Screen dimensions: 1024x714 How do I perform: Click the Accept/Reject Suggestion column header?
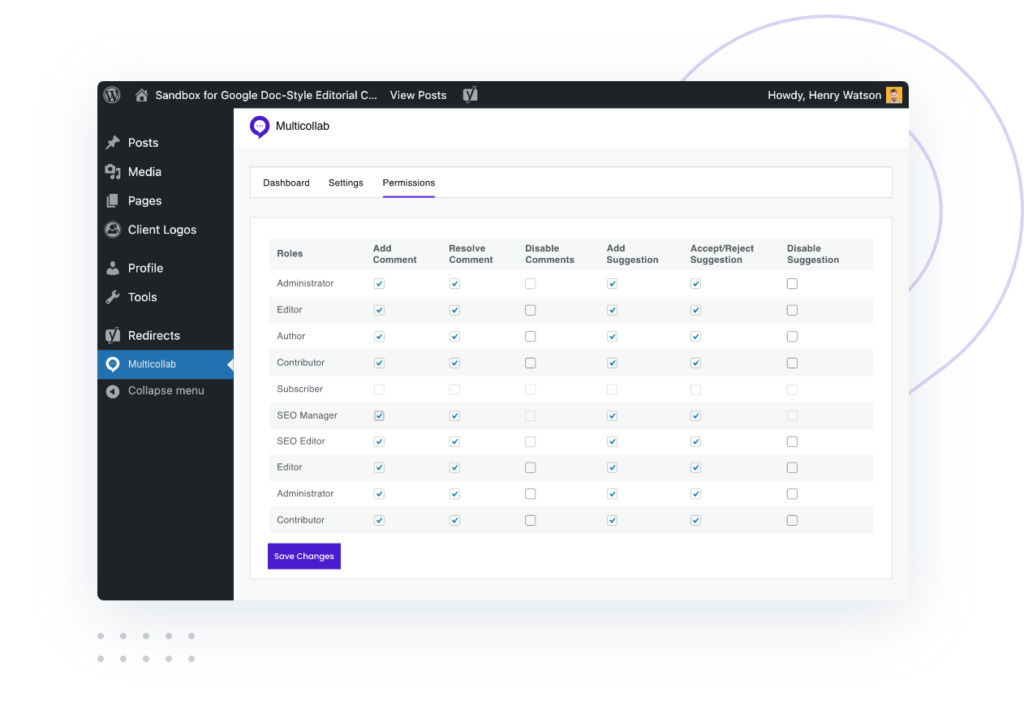coord(722,254)
